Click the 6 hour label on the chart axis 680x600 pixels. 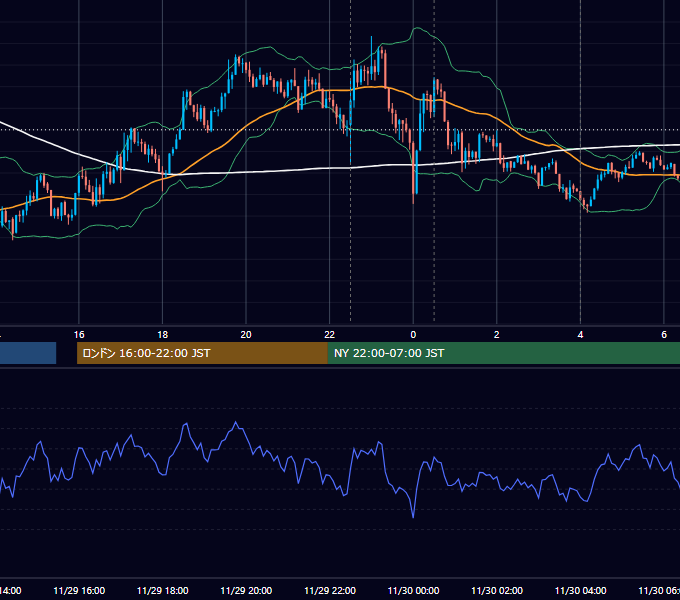(x=664, y=335)
